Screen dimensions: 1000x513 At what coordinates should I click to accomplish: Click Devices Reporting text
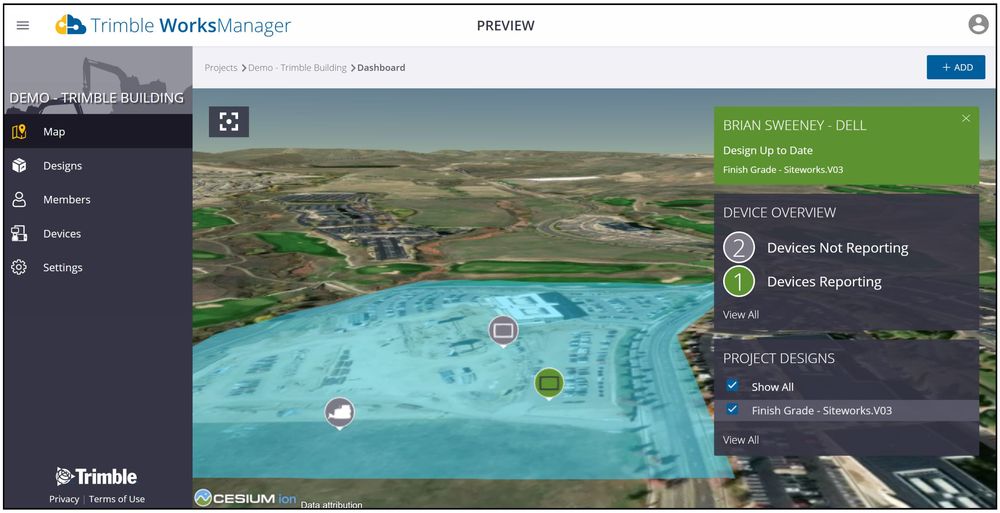824,281
